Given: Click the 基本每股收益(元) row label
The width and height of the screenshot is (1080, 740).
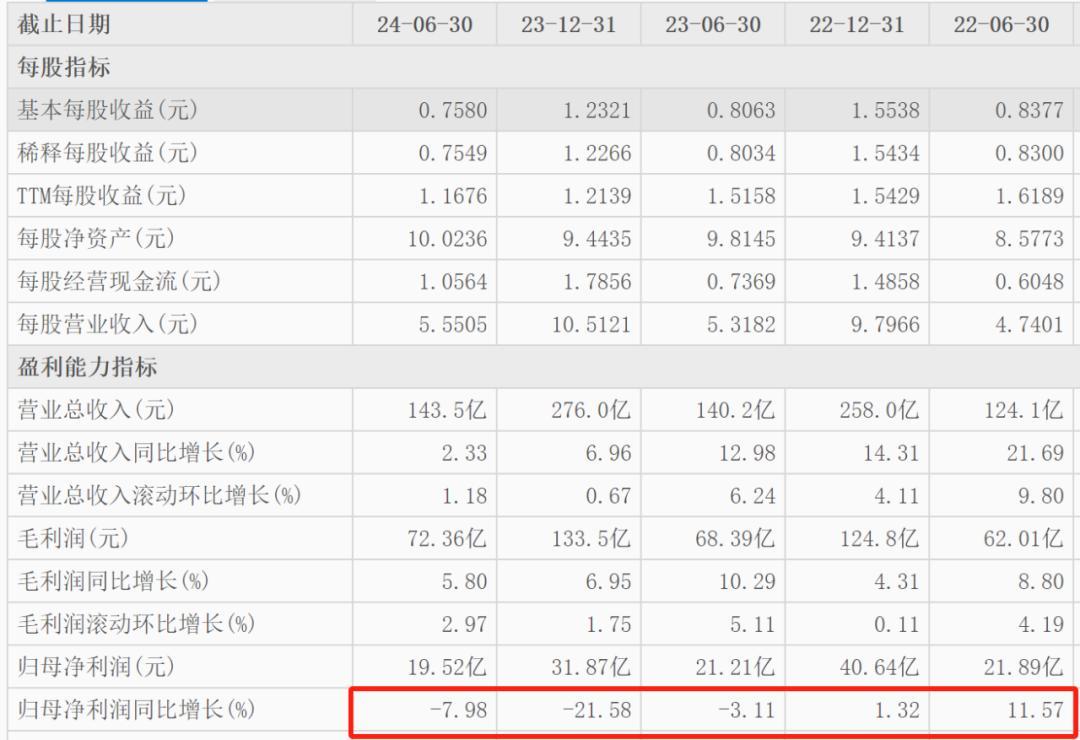Looking at the screenshot, I should click(107, 110).
